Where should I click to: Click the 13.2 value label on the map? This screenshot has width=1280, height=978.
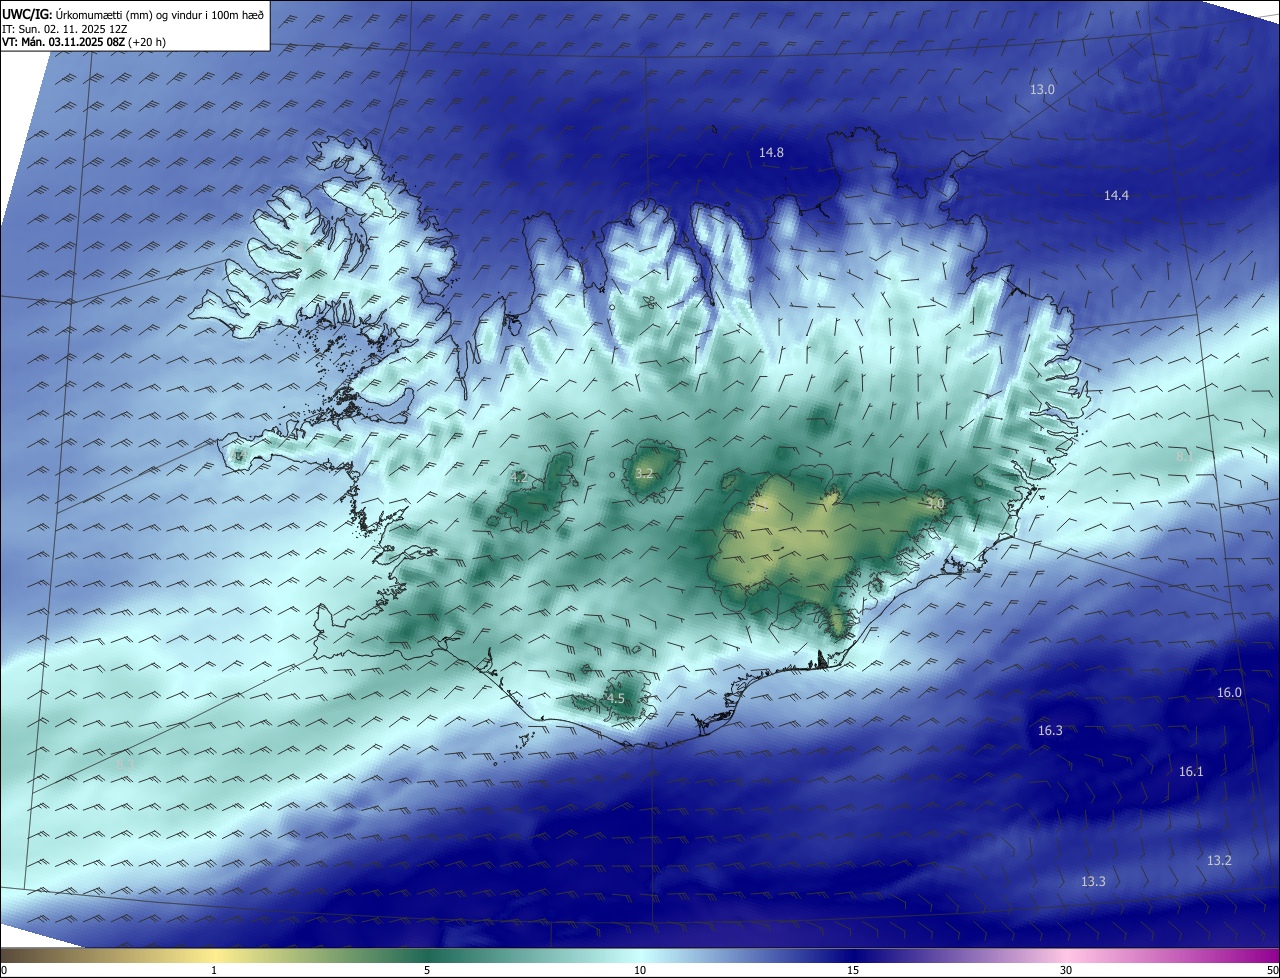(x=1219, y=861)
